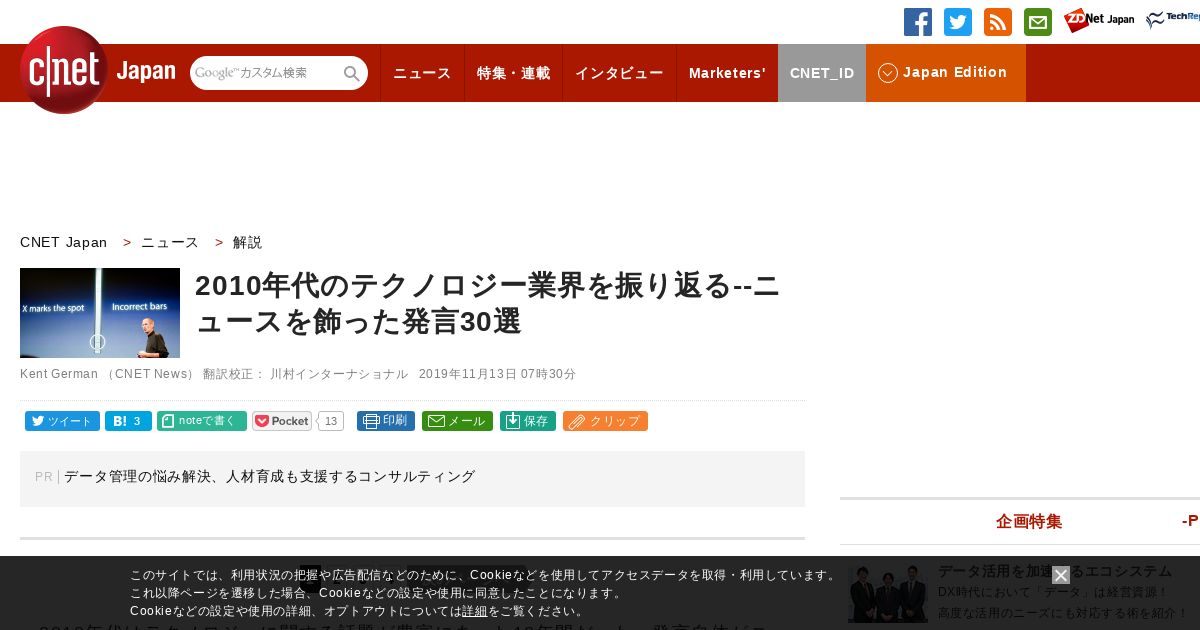Screen dimensions: 1200x630
Task: Go to CNET Japan home logo
Action: click(x=97, y=70)
